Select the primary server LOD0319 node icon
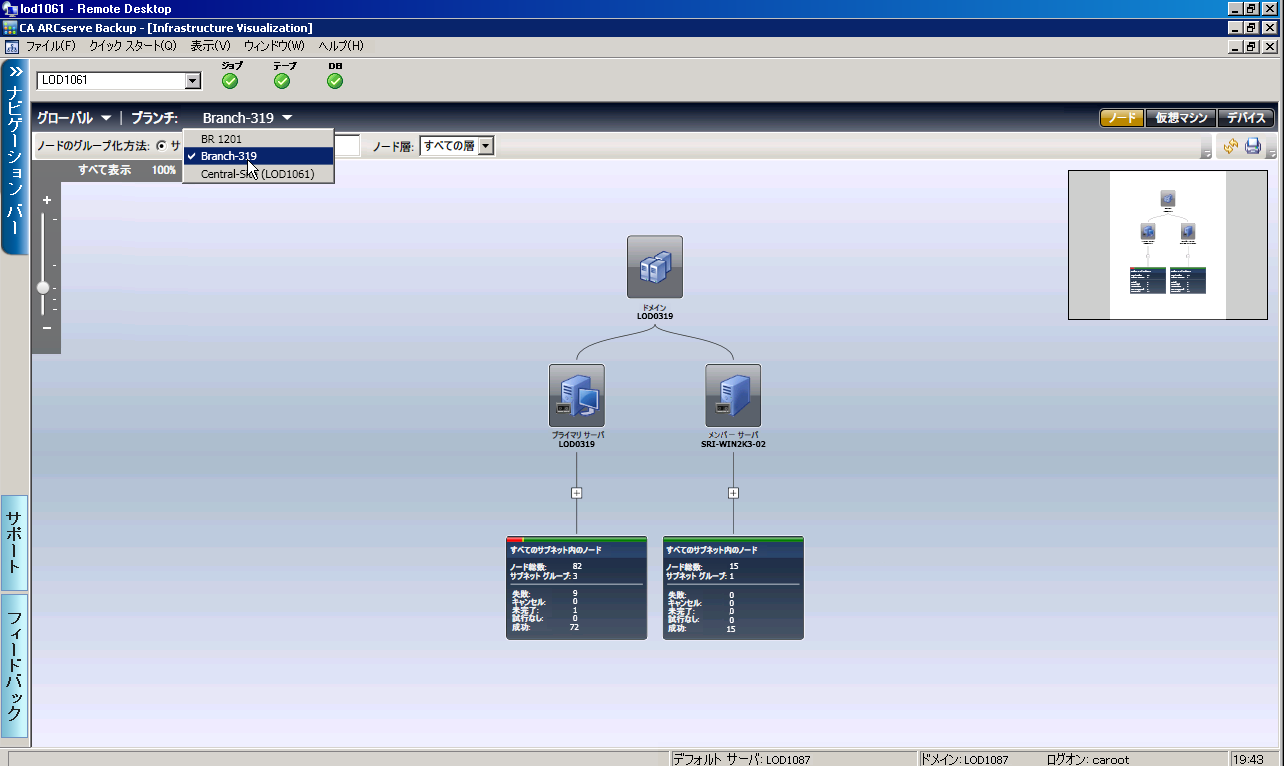The image size is (1284, 766). click(x=577, y=396)
